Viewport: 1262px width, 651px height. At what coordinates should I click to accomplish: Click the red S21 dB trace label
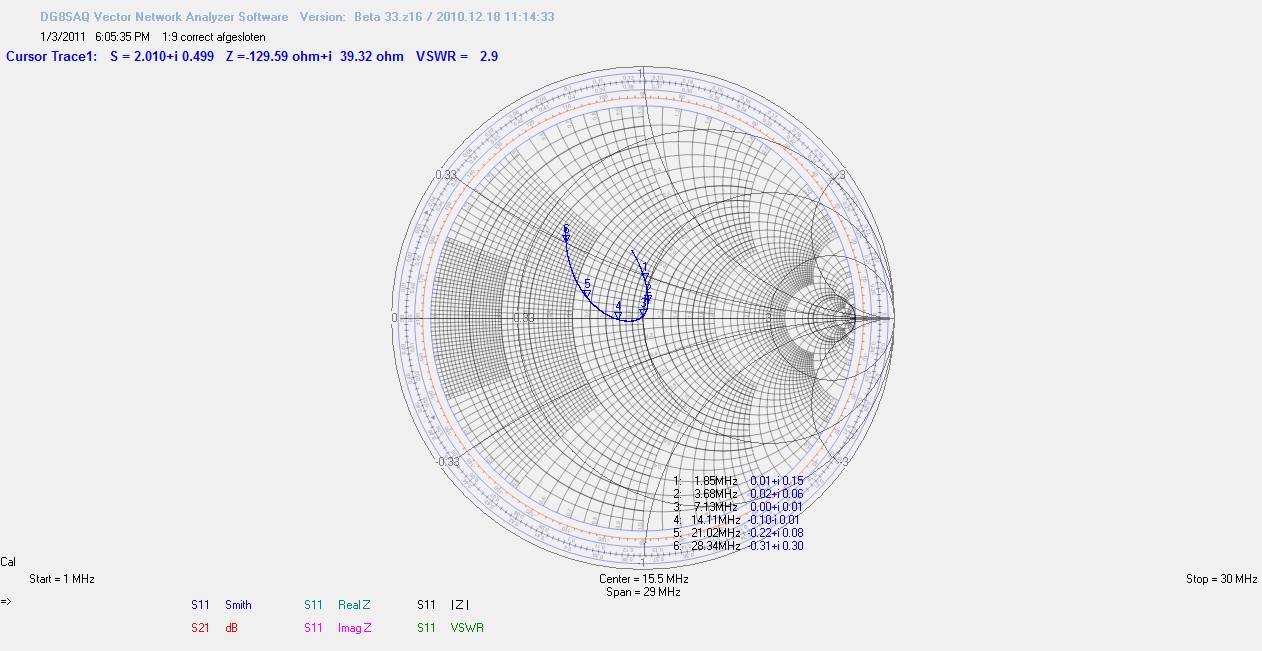tap(214, 628)
